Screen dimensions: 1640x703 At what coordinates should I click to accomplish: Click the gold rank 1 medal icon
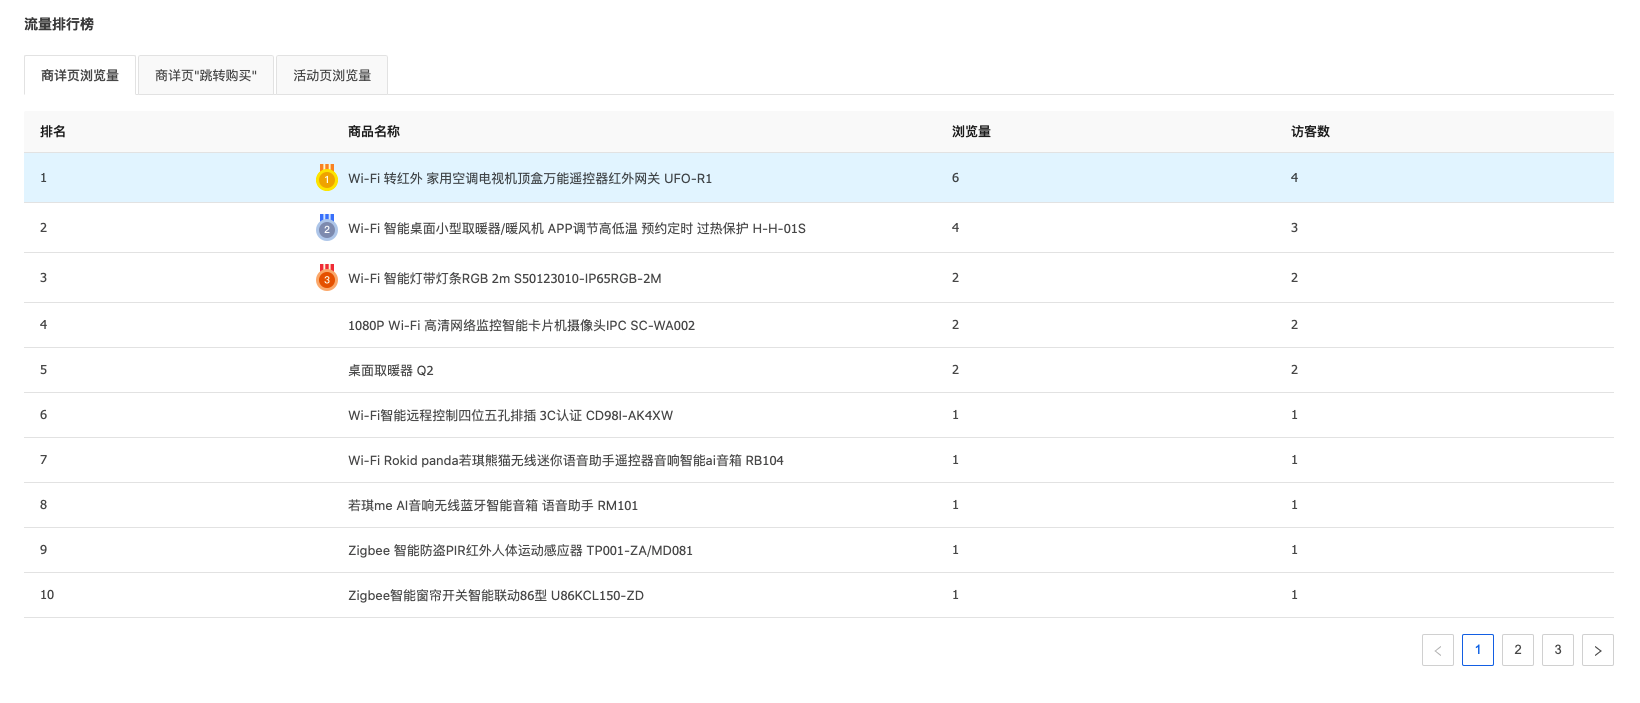(x=326, y=177)
